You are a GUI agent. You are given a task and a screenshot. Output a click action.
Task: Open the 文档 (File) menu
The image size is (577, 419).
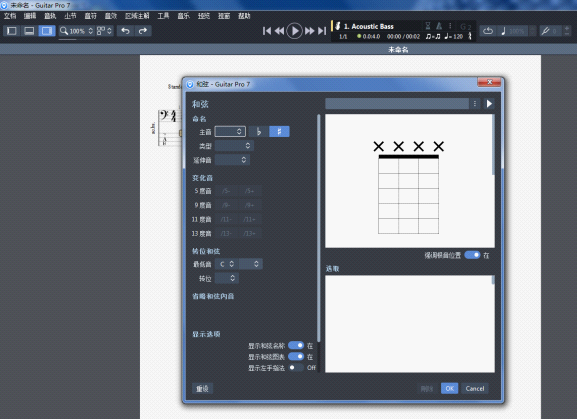(10, 16)
